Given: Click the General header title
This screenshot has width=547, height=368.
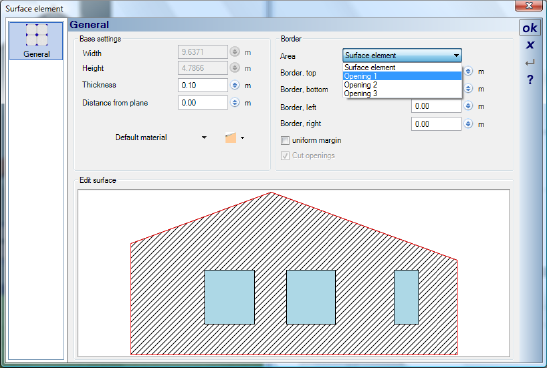Looking at the screenshot, I should click(89, 25).
